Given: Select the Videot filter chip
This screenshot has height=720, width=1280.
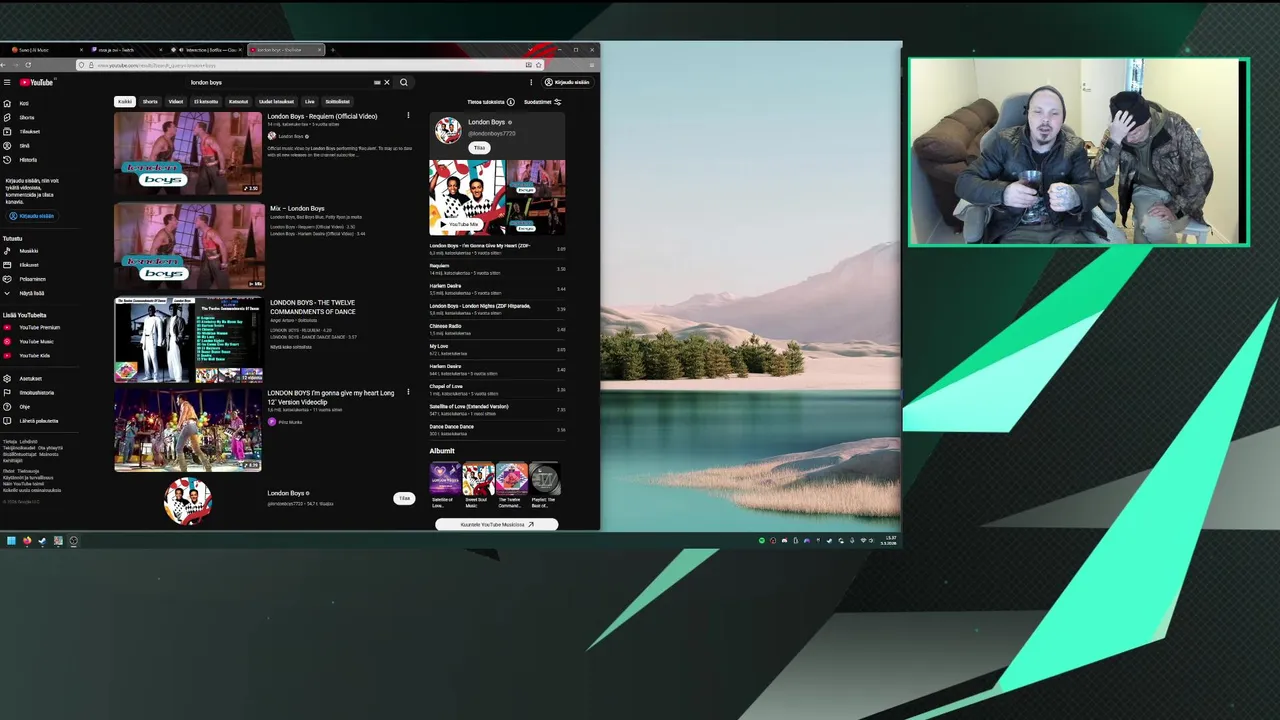Looking at the screenshot, I should [x=176, y=101].
